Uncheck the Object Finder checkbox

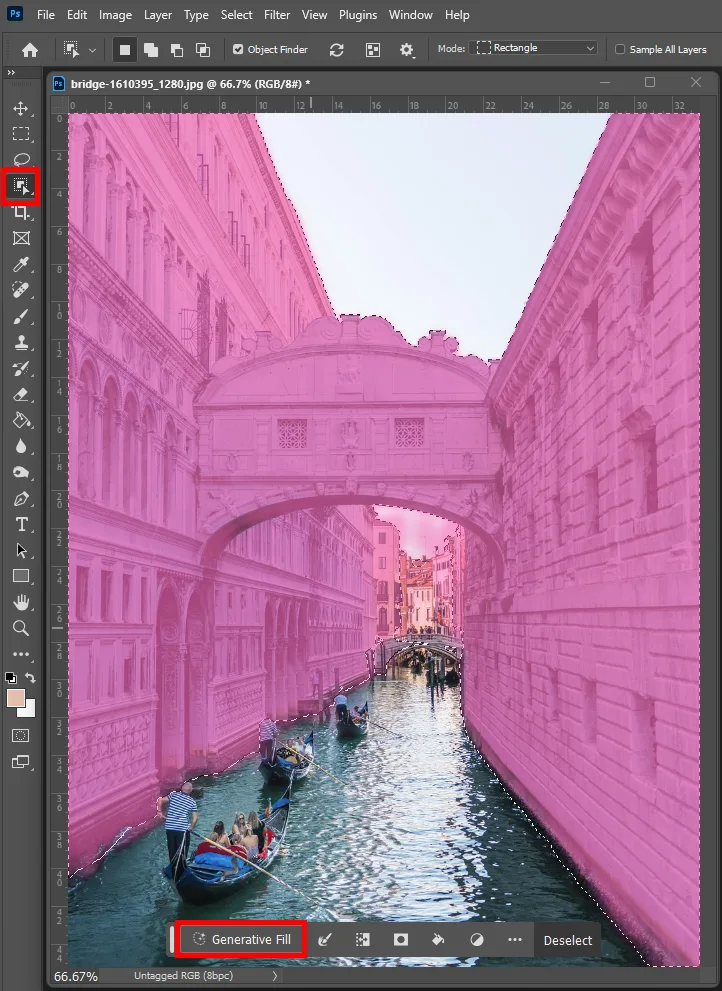tap(238, 49)
